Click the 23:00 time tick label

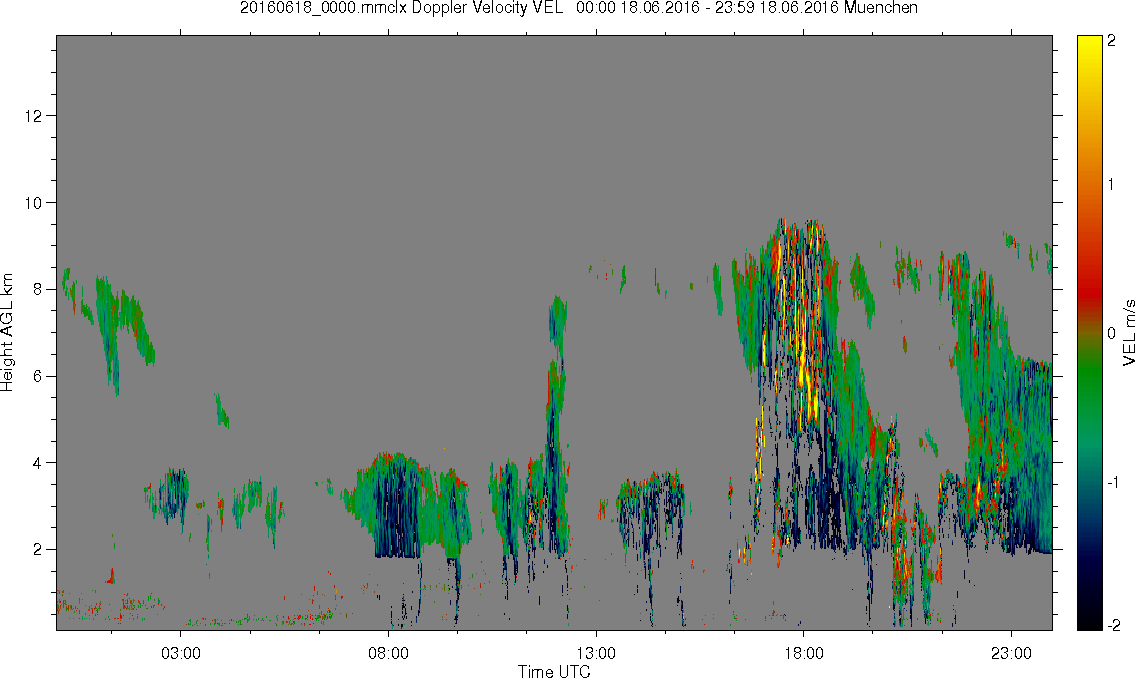1011,653
